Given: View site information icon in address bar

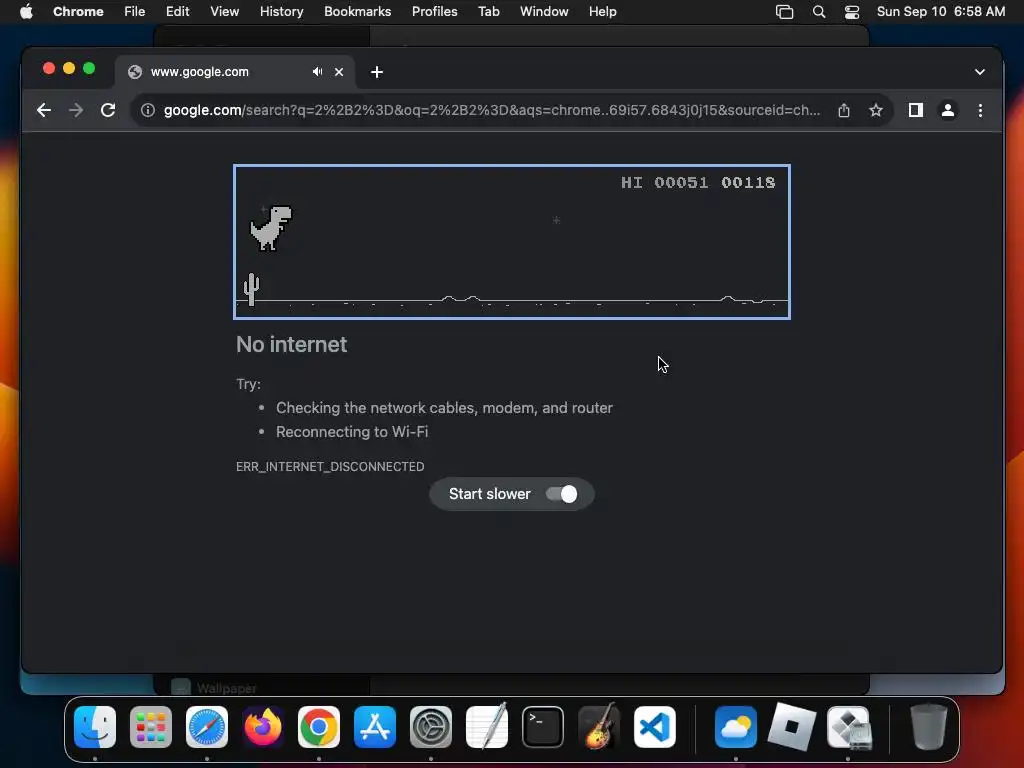Looking at the screenshot, I should 148,110.
